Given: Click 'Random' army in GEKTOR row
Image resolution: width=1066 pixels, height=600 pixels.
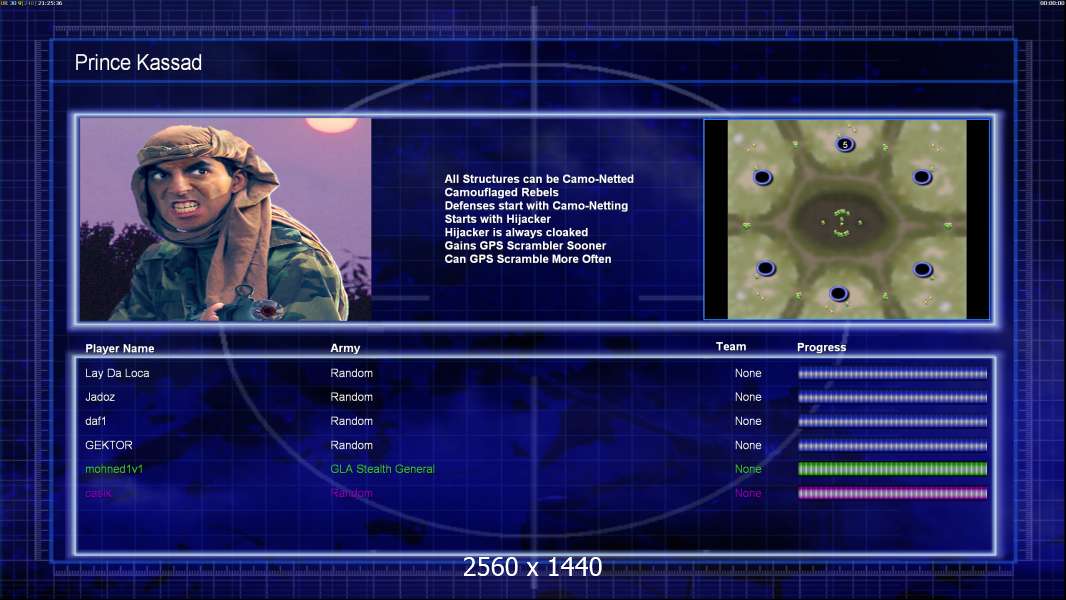Looking at the screenshot, I should pyautogui.click(x=351, y=445).
